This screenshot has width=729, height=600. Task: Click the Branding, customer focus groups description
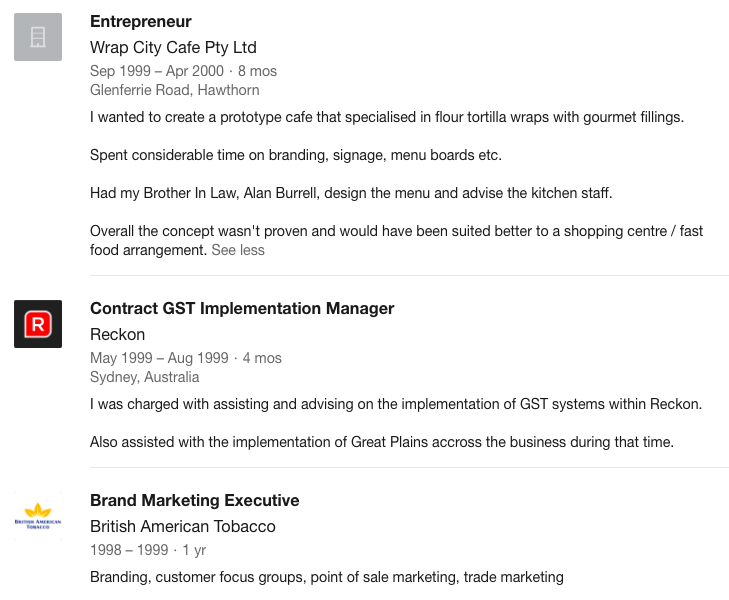coord(327,577)
